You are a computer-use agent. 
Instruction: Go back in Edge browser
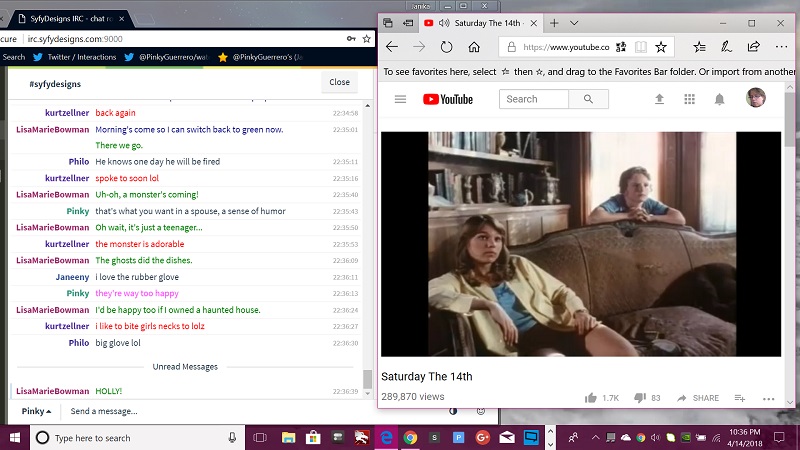pos(392,47)
